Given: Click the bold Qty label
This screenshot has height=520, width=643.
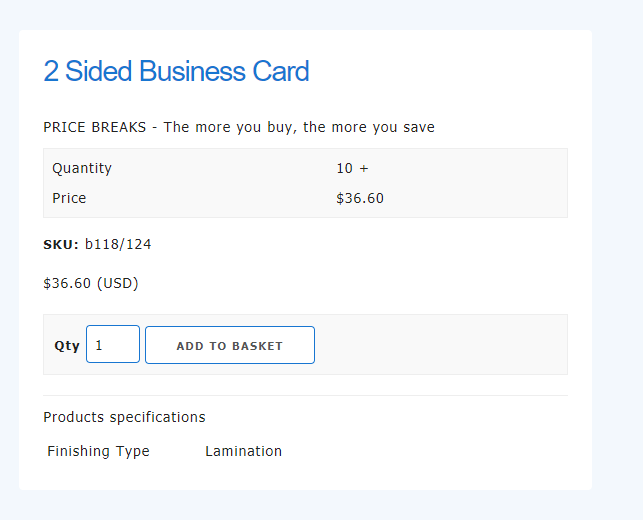Looking at the screenshot, I should [67, 346].
